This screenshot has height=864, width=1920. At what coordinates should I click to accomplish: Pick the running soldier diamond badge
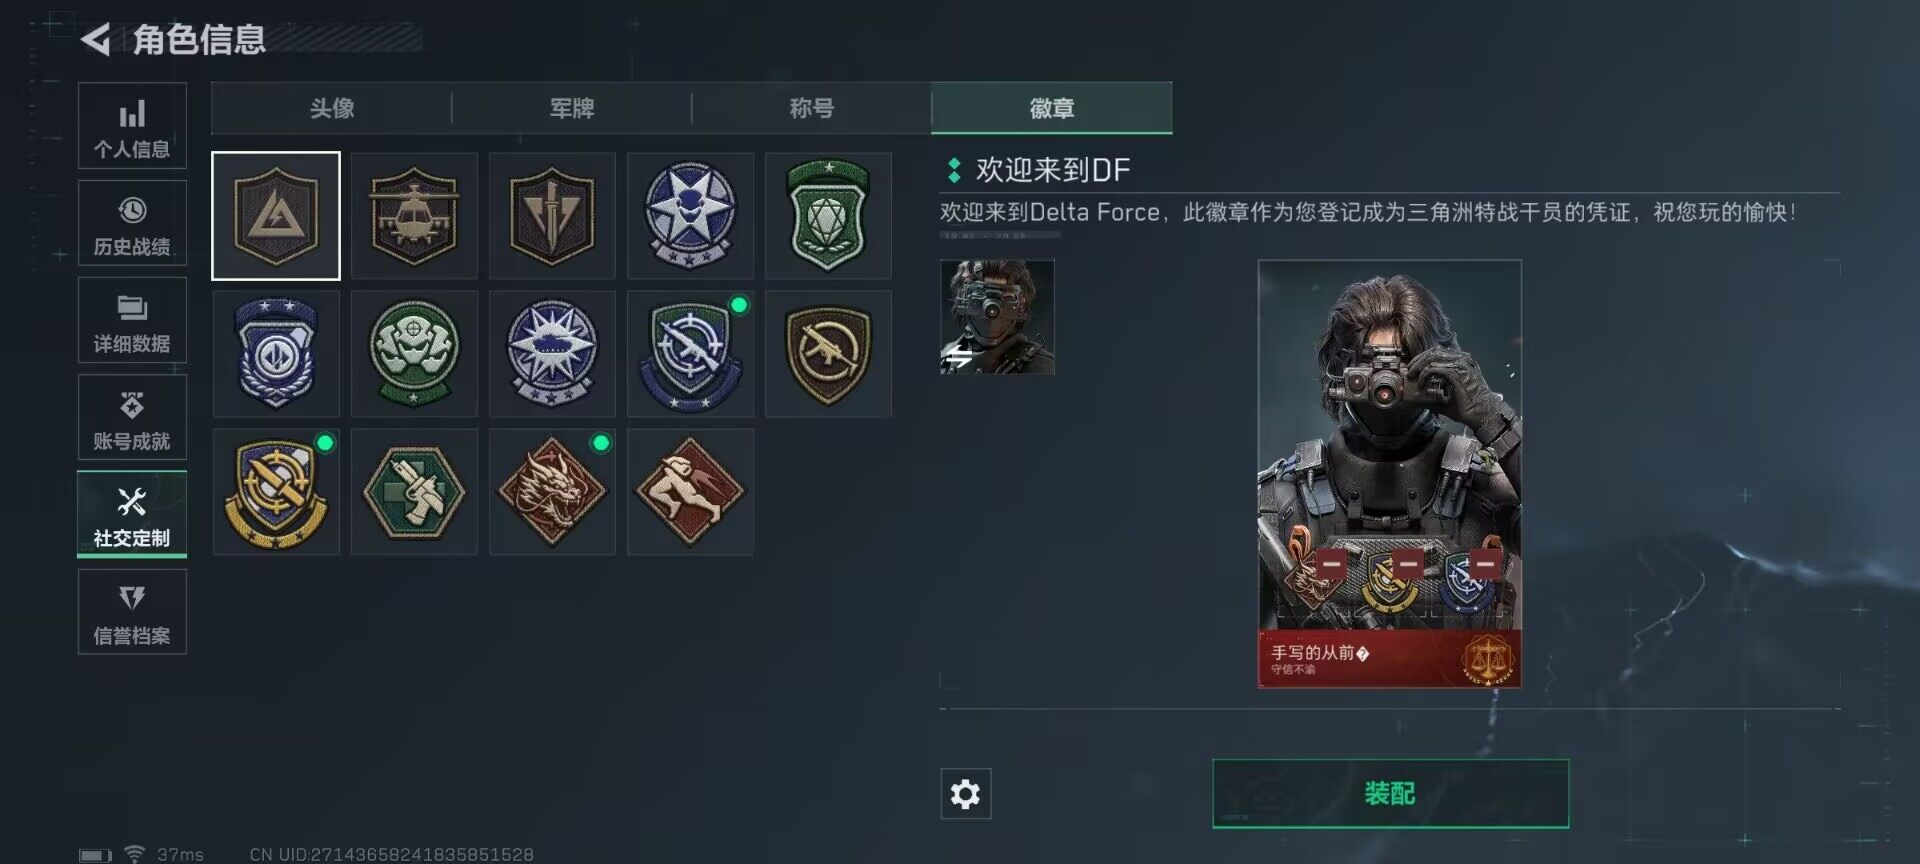coord(690,492)
